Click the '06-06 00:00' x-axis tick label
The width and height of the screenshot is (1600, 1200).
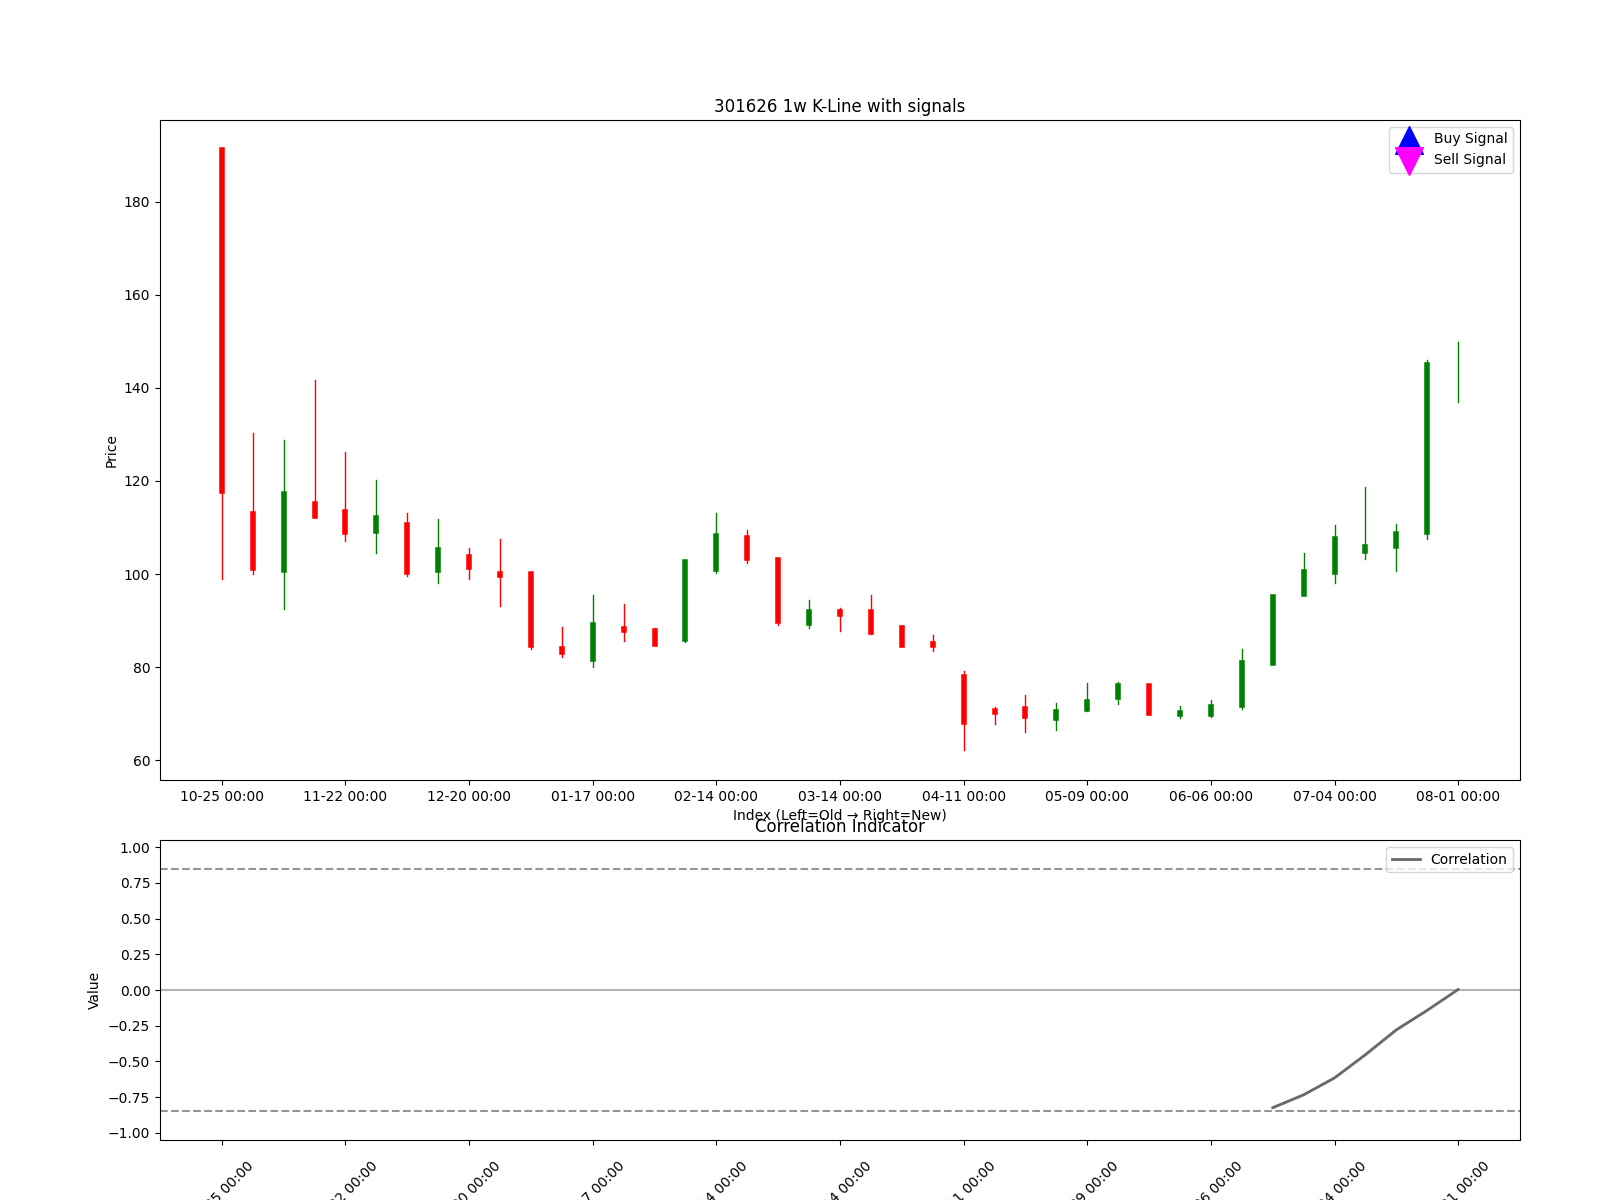[1211, 797]
